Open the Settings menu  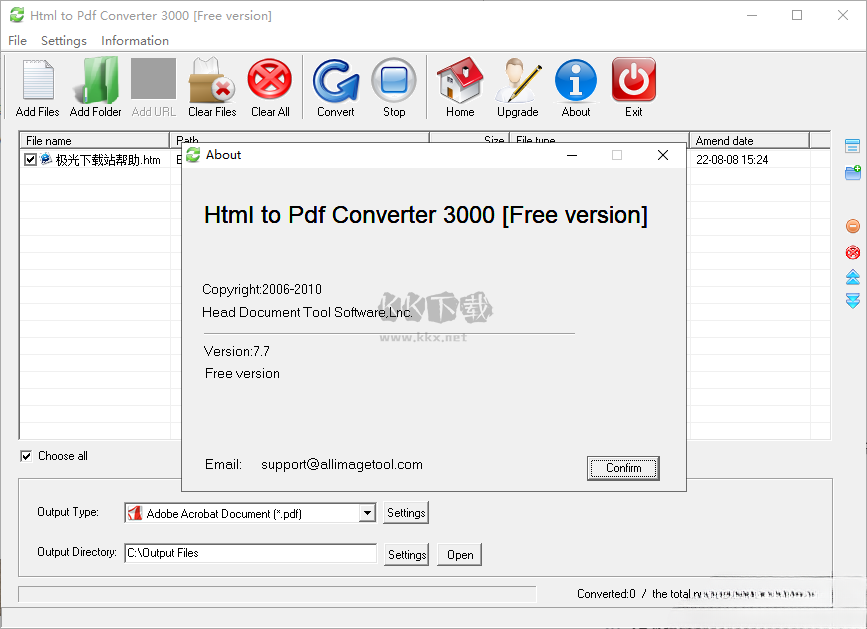(x=63, y=41)
